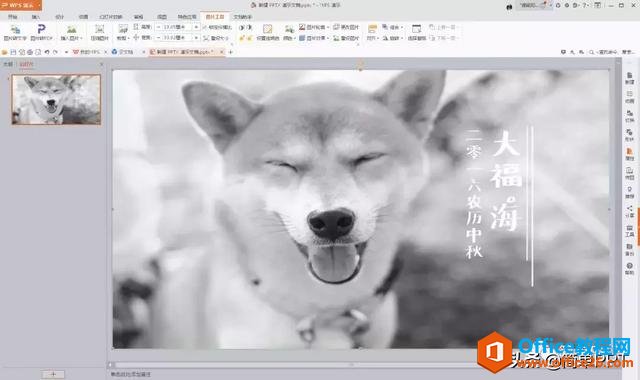Open the Insert Picture dropdown arrow

click(x=82, y=38)
